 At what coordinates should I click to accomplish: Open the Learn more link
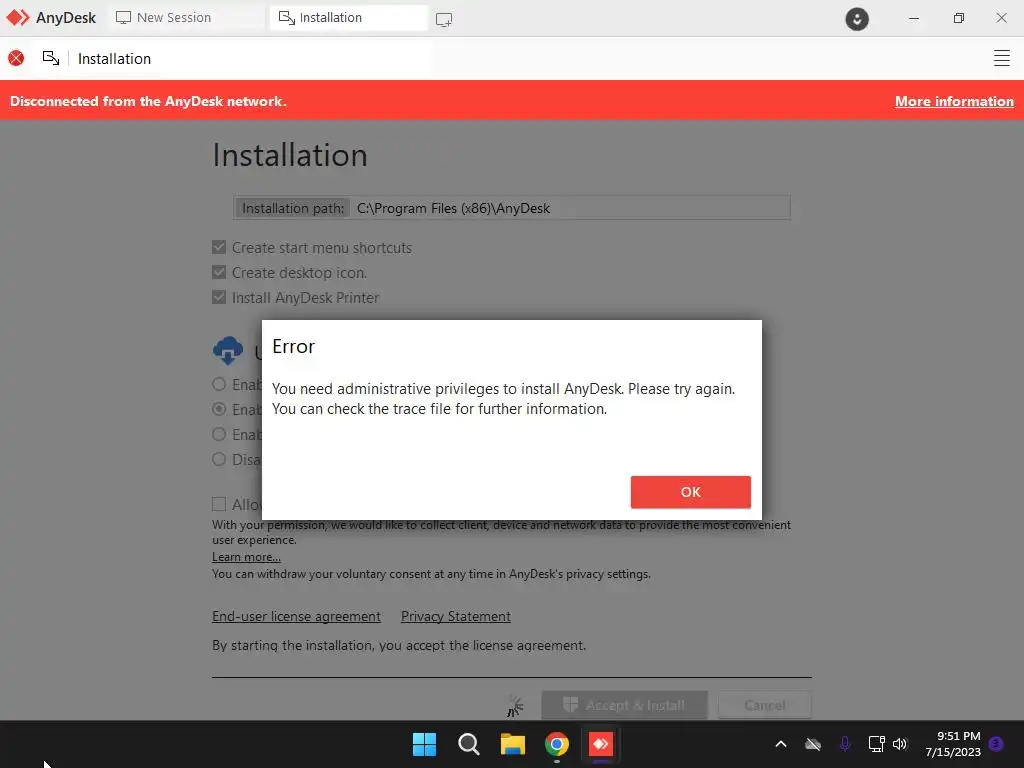pos(246,557)
